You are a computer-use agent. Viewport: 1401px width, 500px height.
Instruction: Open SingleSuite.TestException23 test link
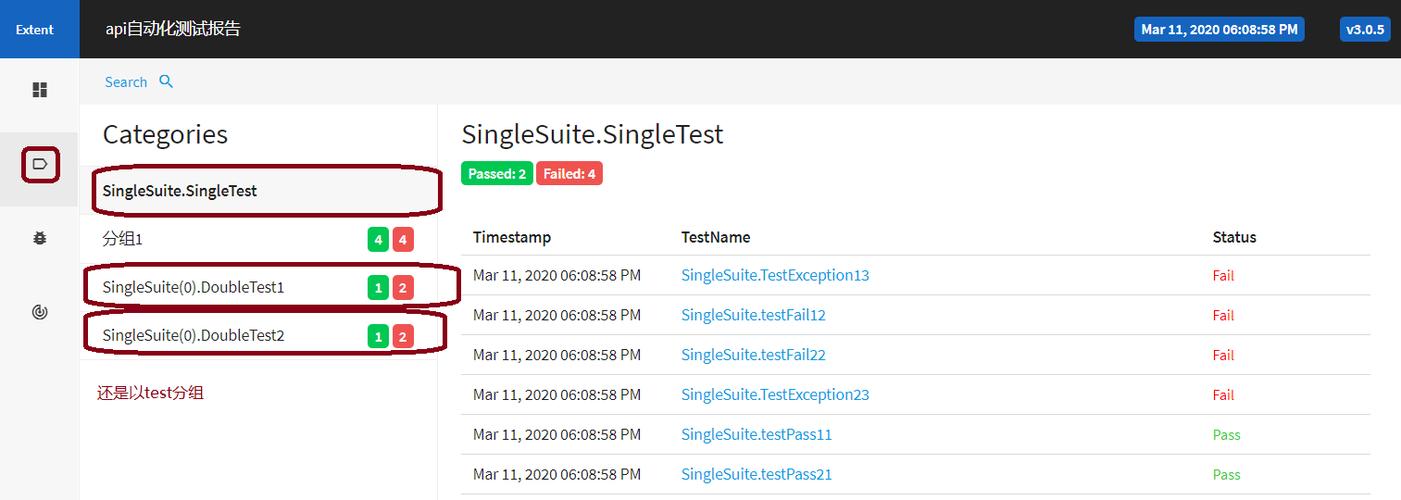[x=775, y=394]
